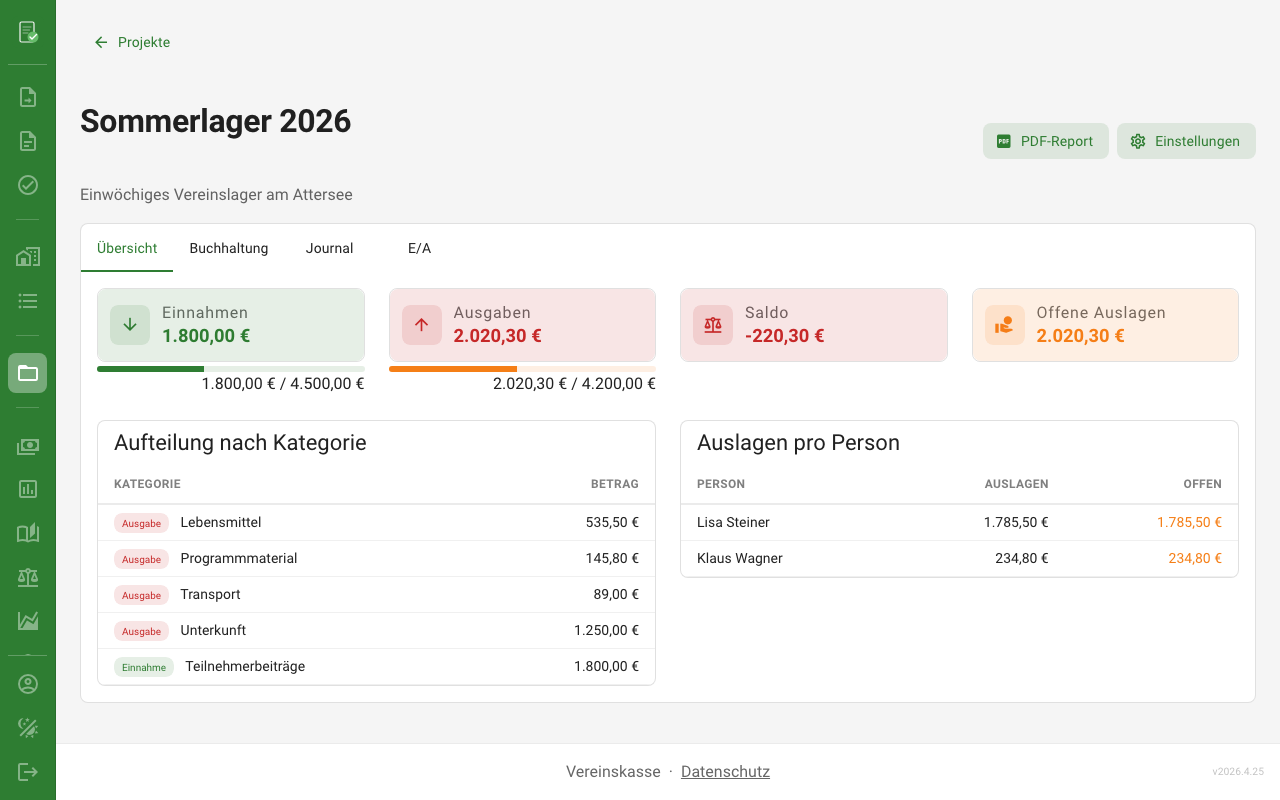Image resolution: width=1280 pixels, height=800 pixels.
Task: Open the area chart sidebar icon
Action: coord(28,621)
